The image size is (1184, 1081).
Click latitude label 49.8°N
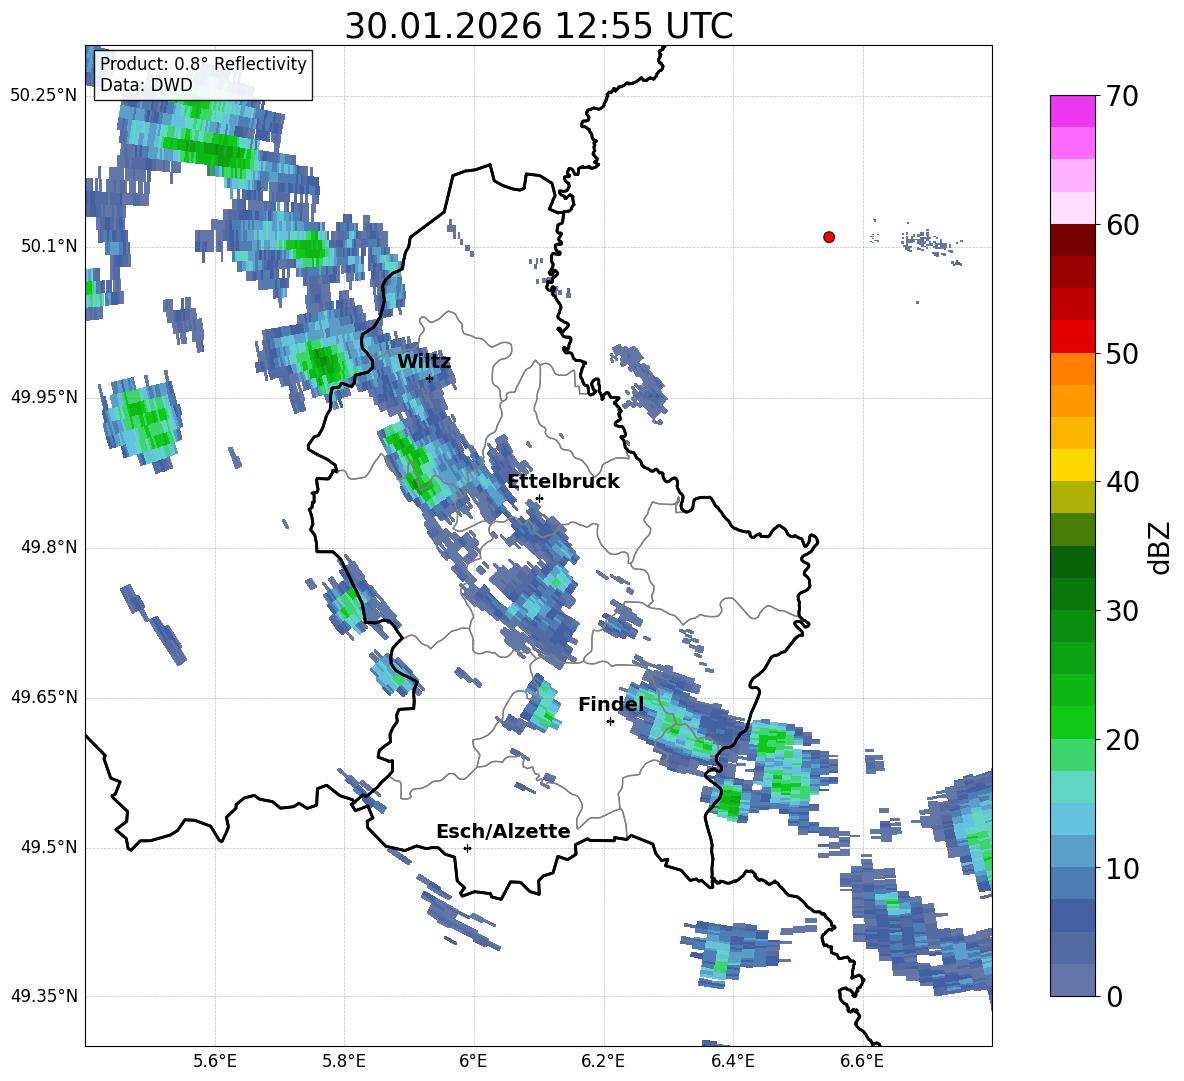tap(49, 547)
